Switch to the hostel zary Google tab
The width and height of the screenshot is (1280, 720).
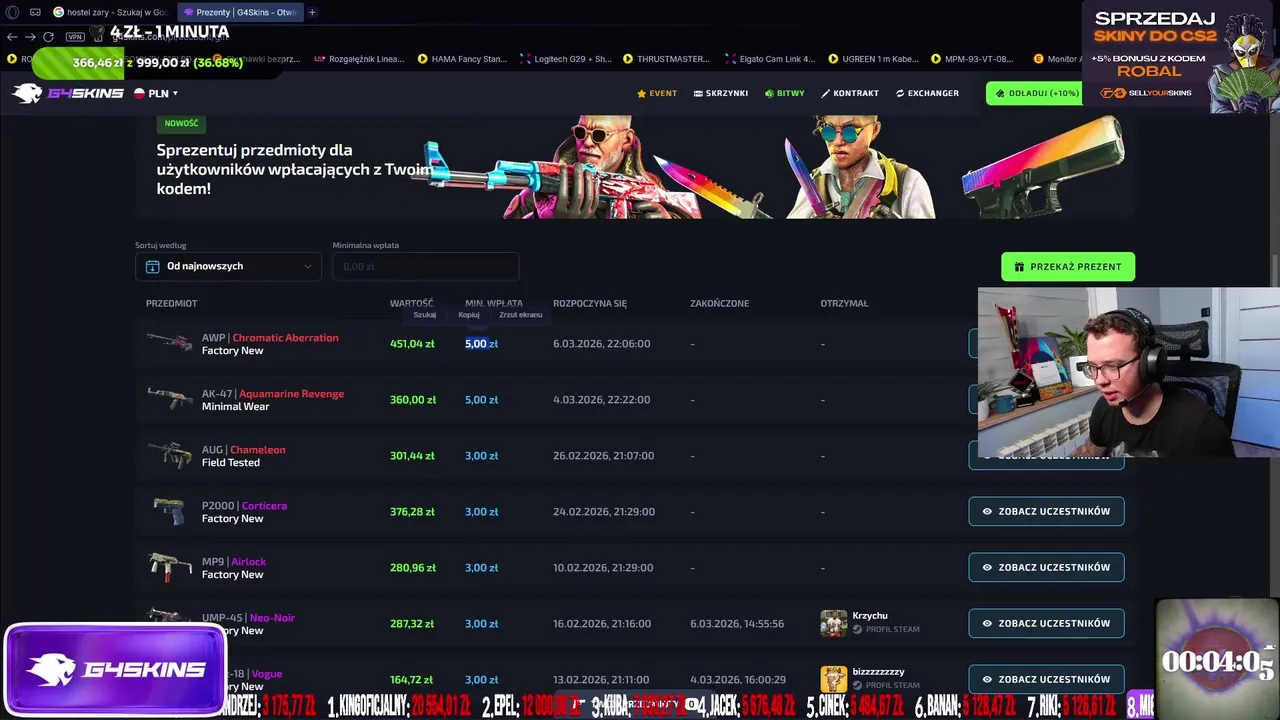click(x=111, y=12)
